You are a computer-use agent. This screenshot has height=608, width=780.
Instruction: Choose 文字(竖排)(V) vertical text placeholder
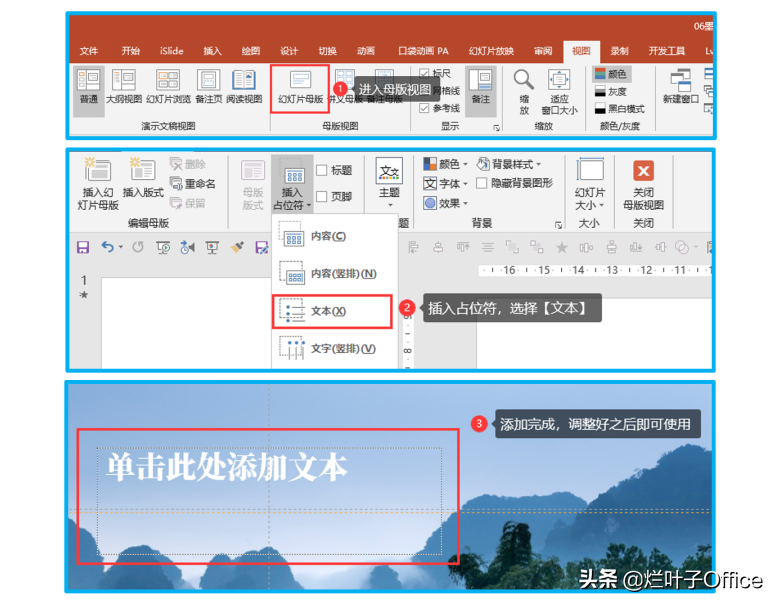pos(335,348)
